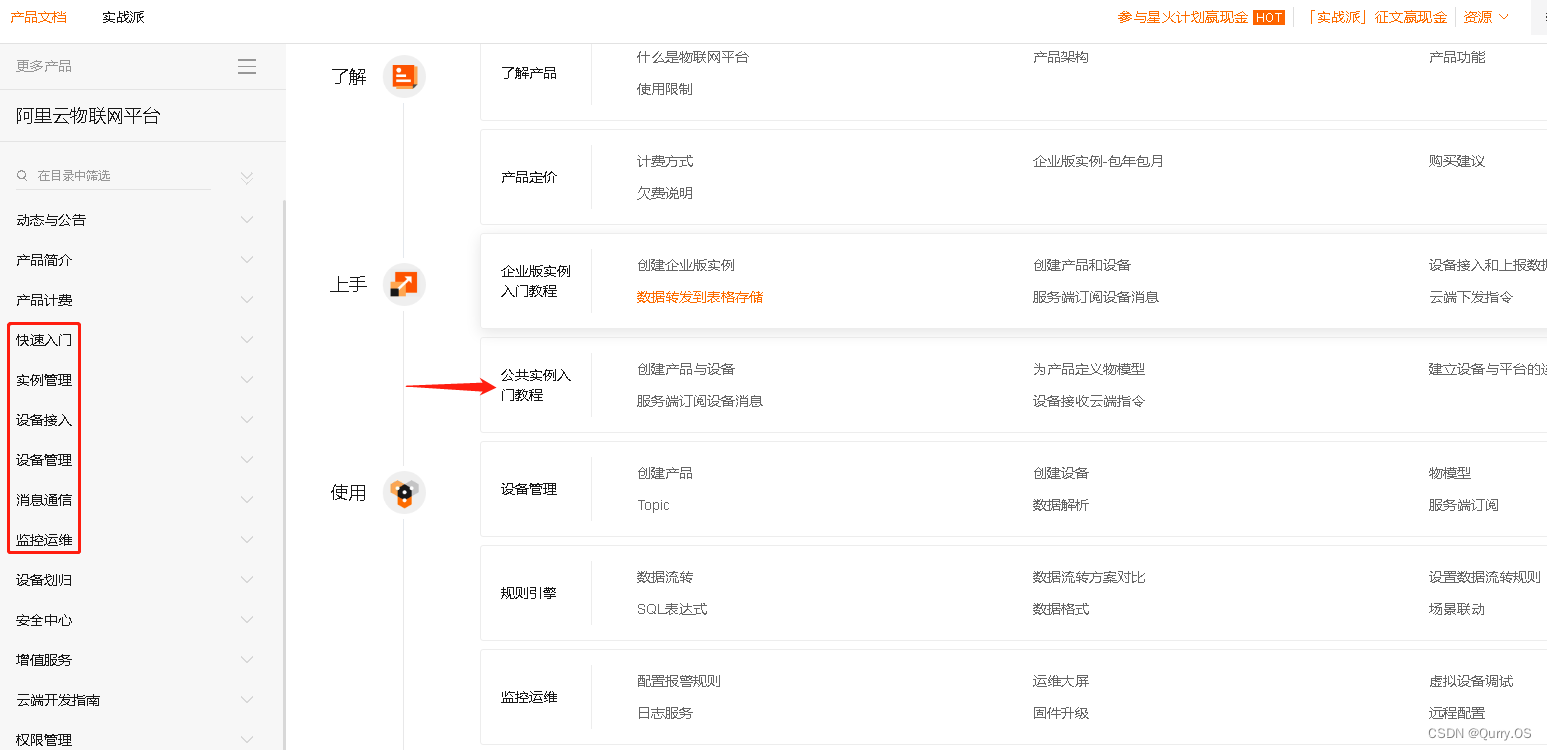Open the 场景联动 link
The image size is (1547, 750).
1457,609
